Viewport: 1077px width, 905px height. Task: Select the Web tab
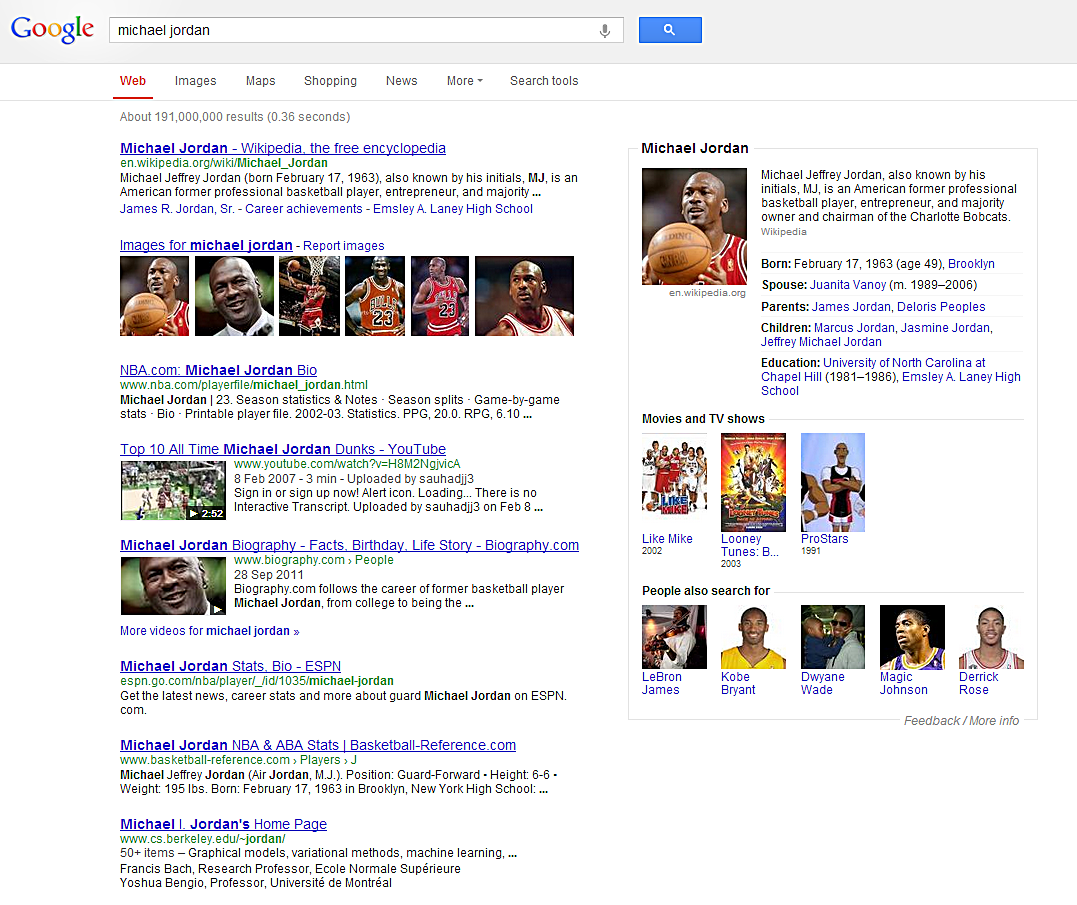[x=133, y=81]
